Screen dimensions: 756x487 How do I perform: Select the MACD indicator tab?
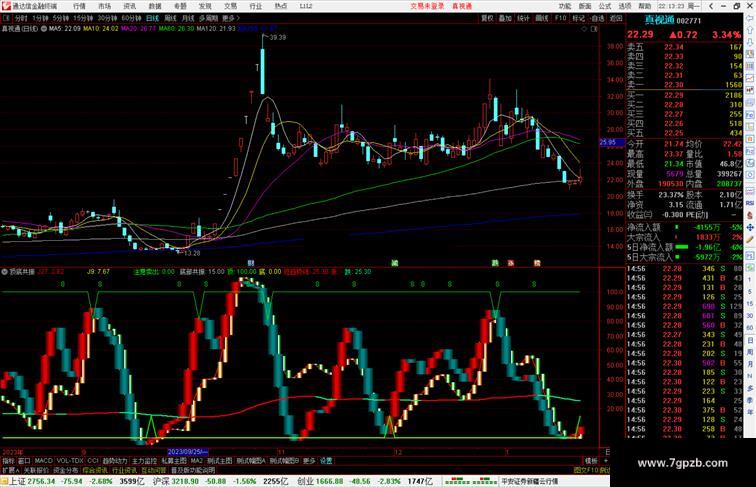point(43,461)
